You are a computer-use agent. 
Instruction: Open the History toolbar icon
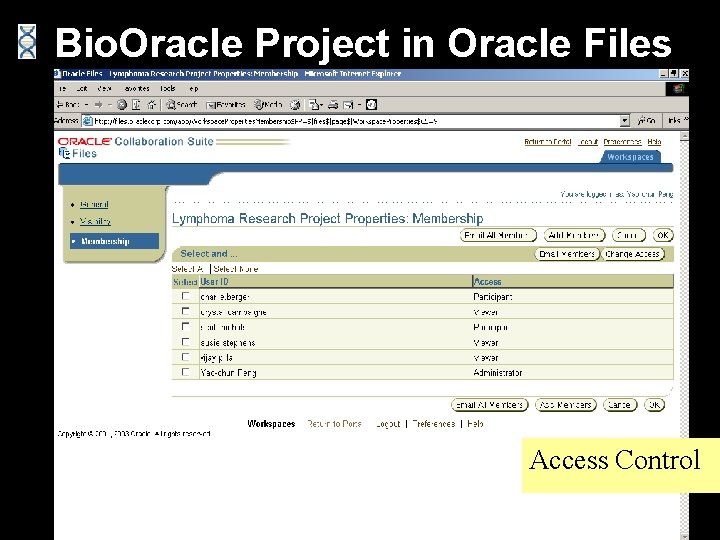[295, 105]
